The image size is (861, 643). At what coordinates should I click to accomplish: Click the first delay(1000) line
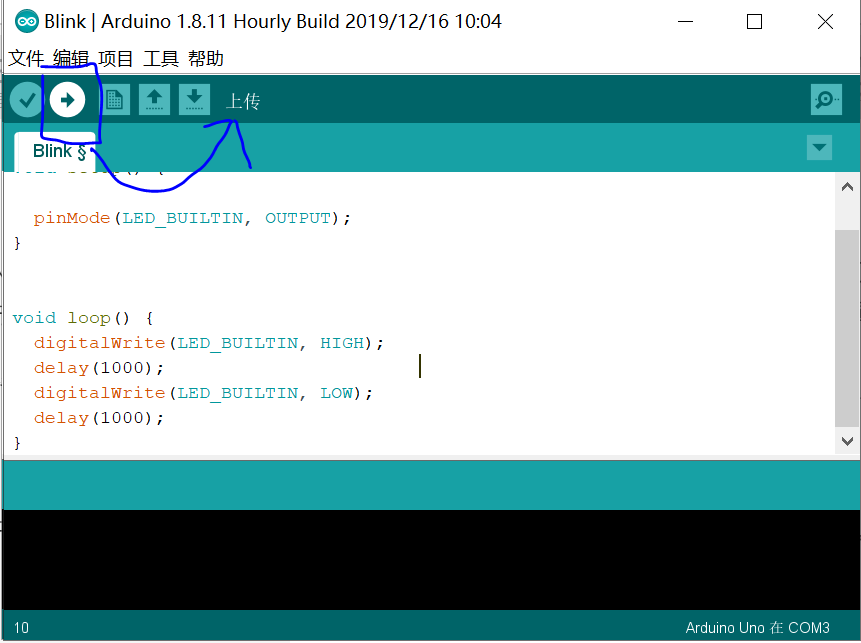coord(99,368)
